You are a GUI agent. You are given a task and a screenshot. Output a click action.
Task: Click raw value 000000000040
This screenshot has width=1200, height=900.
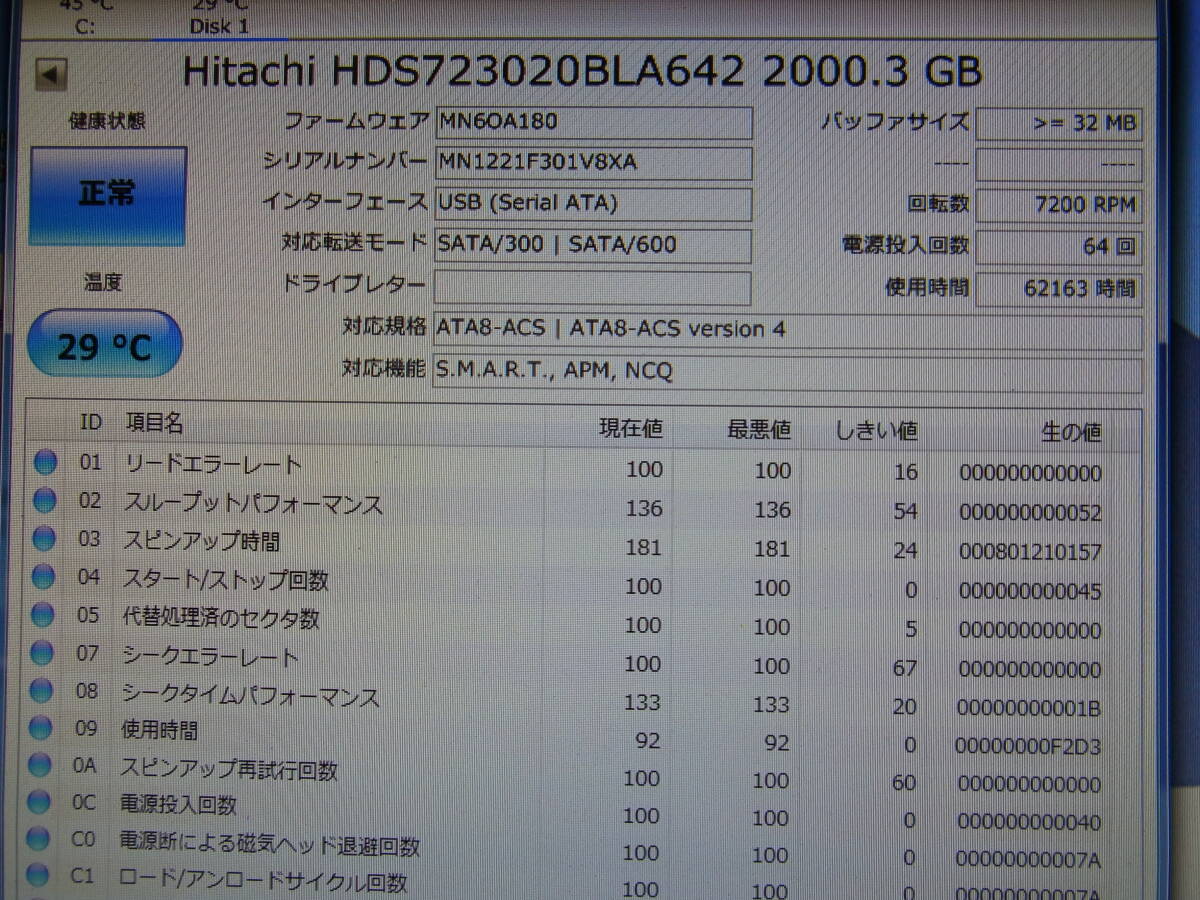[x=1029, y=822]
